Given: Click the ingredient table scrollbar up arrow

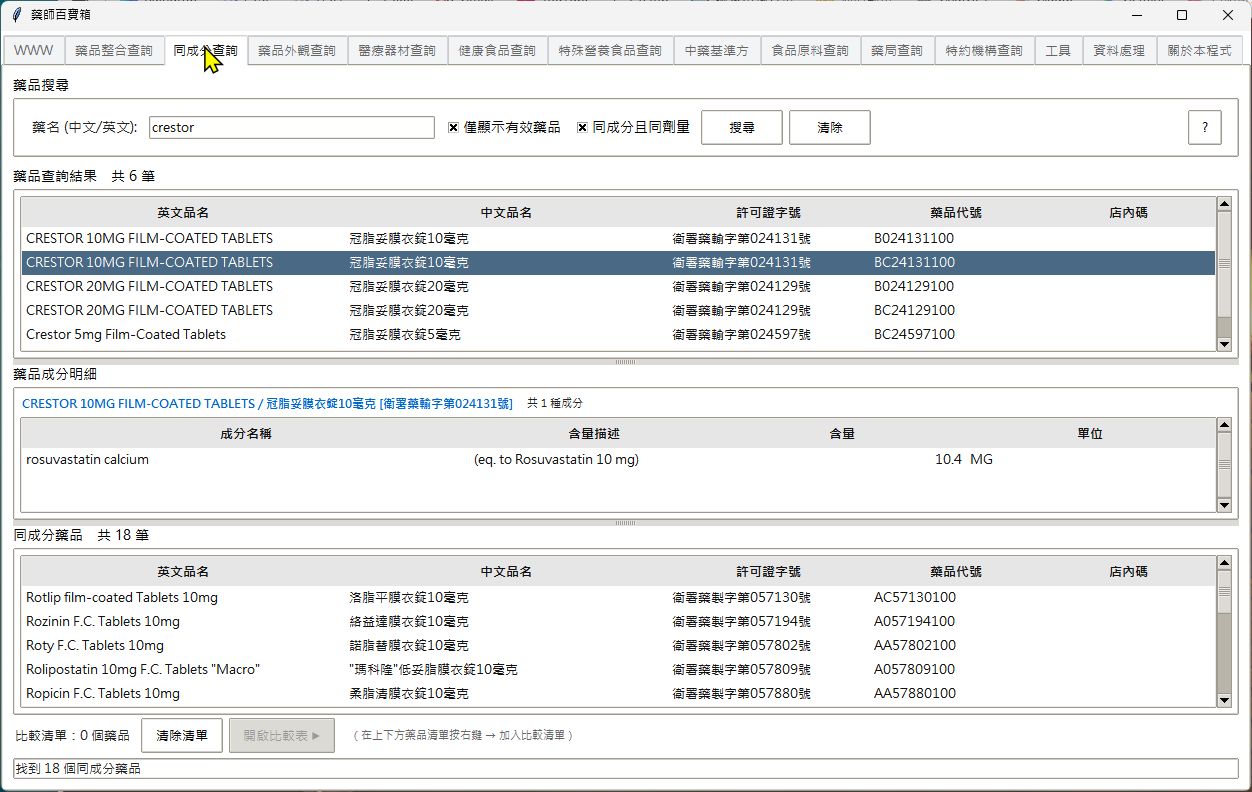Looking at the screenshot, I should 1224,426.
